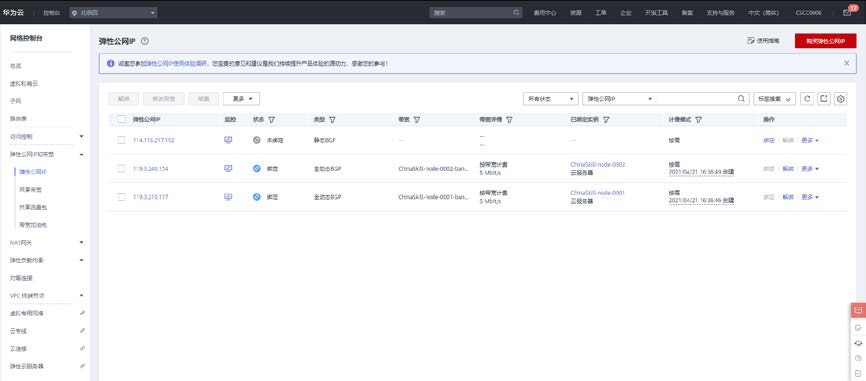
Task: Select shared bandwidth in the sidebar
Action: click(x=30, y=189)
